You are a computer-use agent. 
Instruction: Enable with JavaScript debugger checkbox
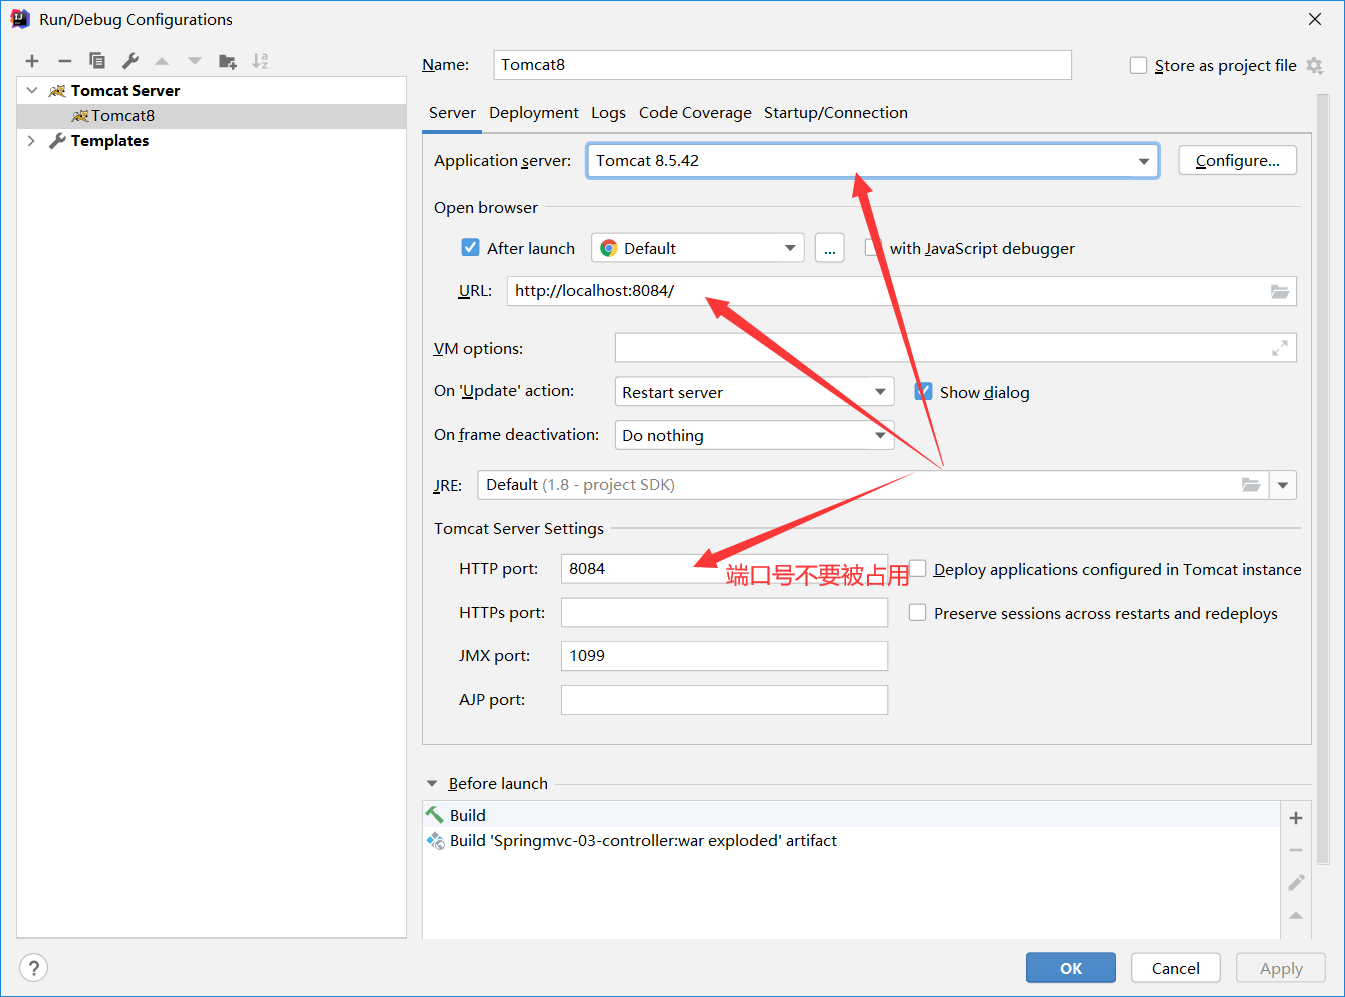873,247
